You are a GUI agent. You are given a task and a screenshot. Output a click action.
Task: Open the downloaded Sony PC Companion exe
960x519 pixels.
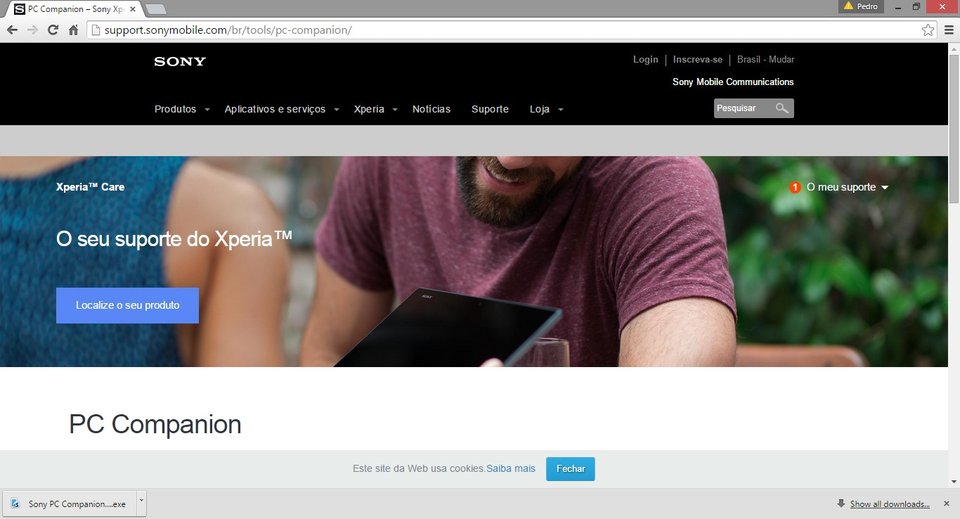(69, 504)
